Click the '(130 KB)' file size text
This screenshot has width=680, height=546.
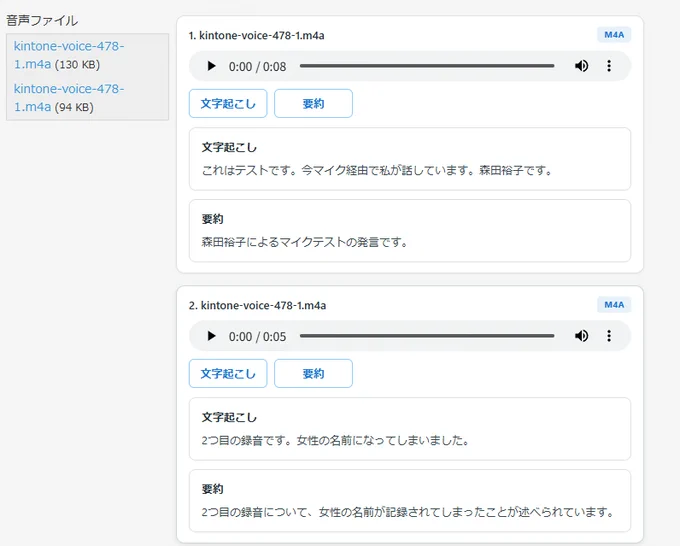77,65
